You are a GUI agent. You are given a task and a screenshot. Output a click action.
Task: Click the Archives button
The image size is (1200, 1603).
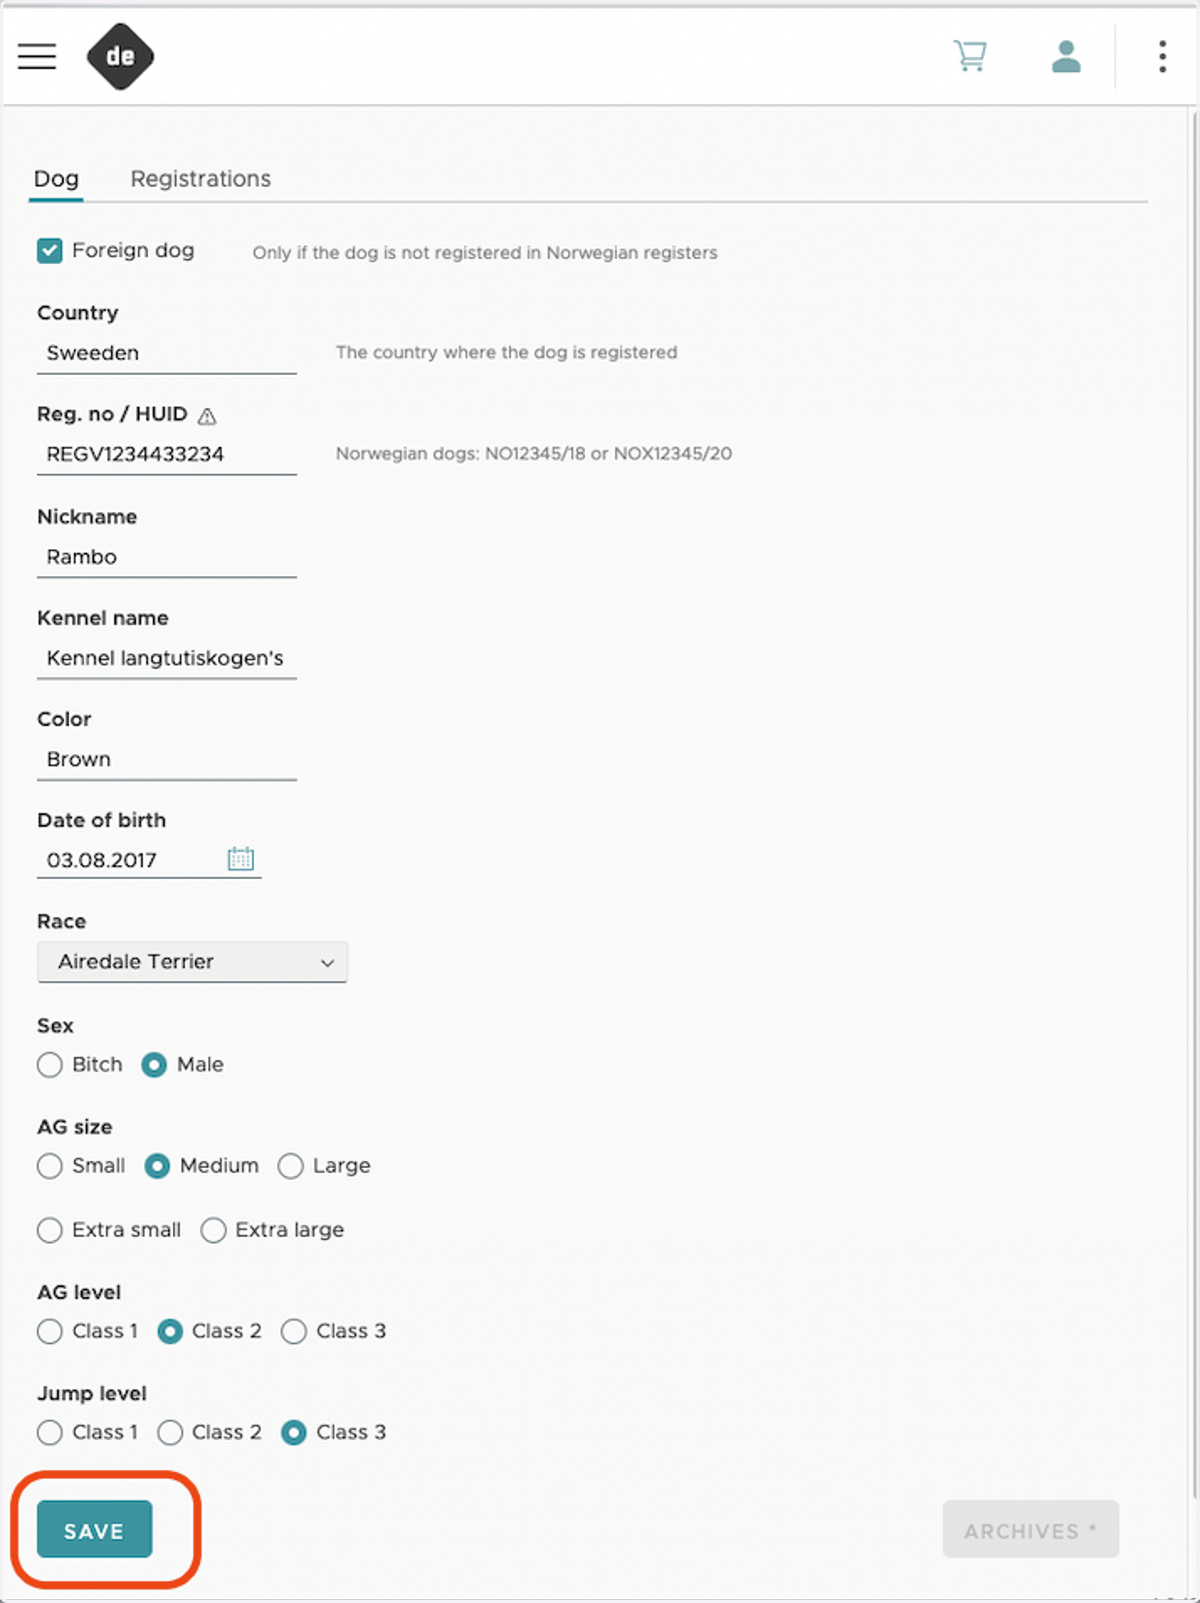pyautogui.click(x=1030, y=1529)
